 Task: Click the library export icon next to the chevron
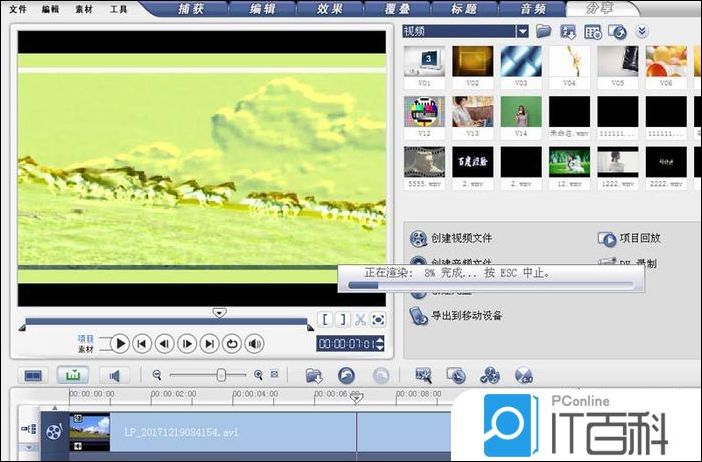[x=617, y=32]
